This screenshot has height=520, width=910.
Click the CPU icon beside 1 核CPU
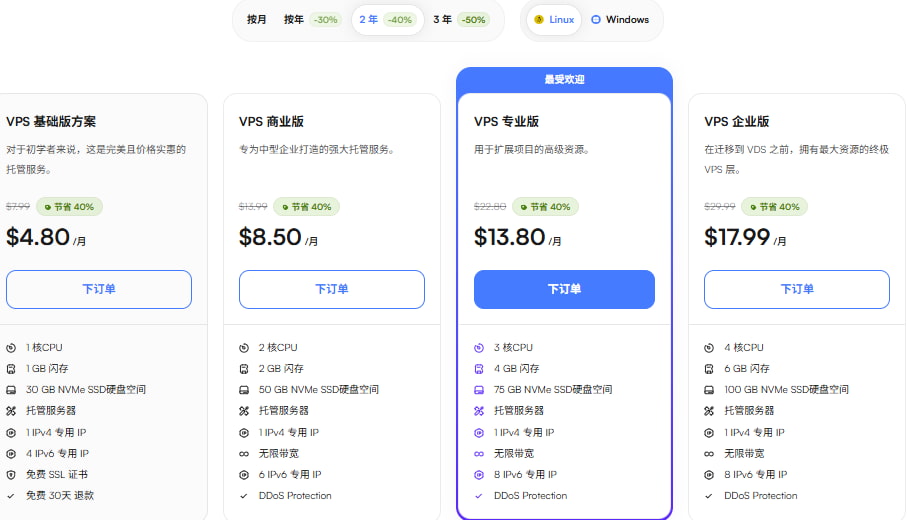(x=11, y=348)
